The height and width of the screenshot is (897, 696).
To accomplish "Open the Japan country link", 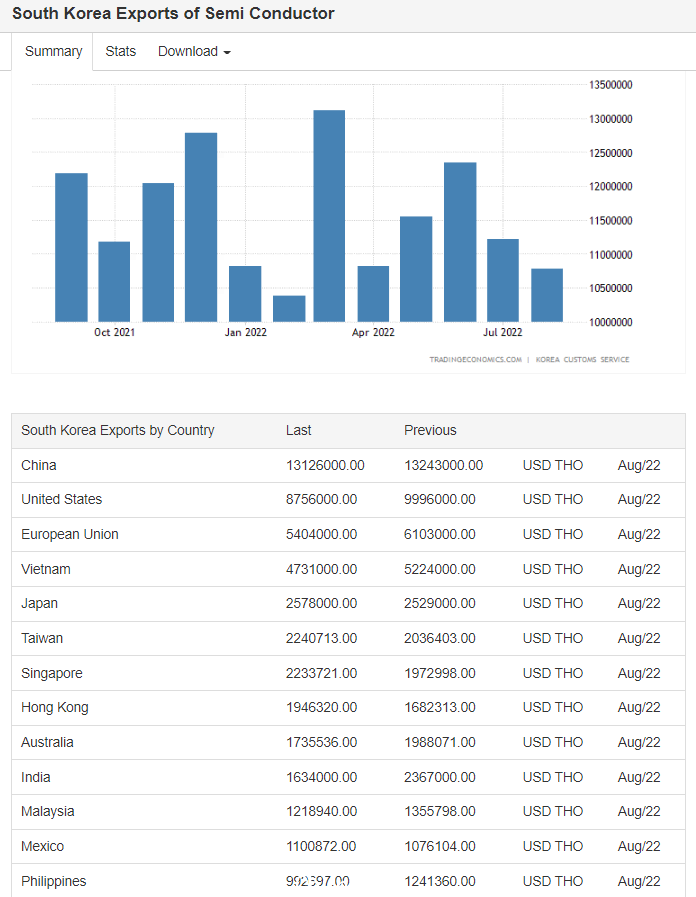I will click(x=39, y=604).
